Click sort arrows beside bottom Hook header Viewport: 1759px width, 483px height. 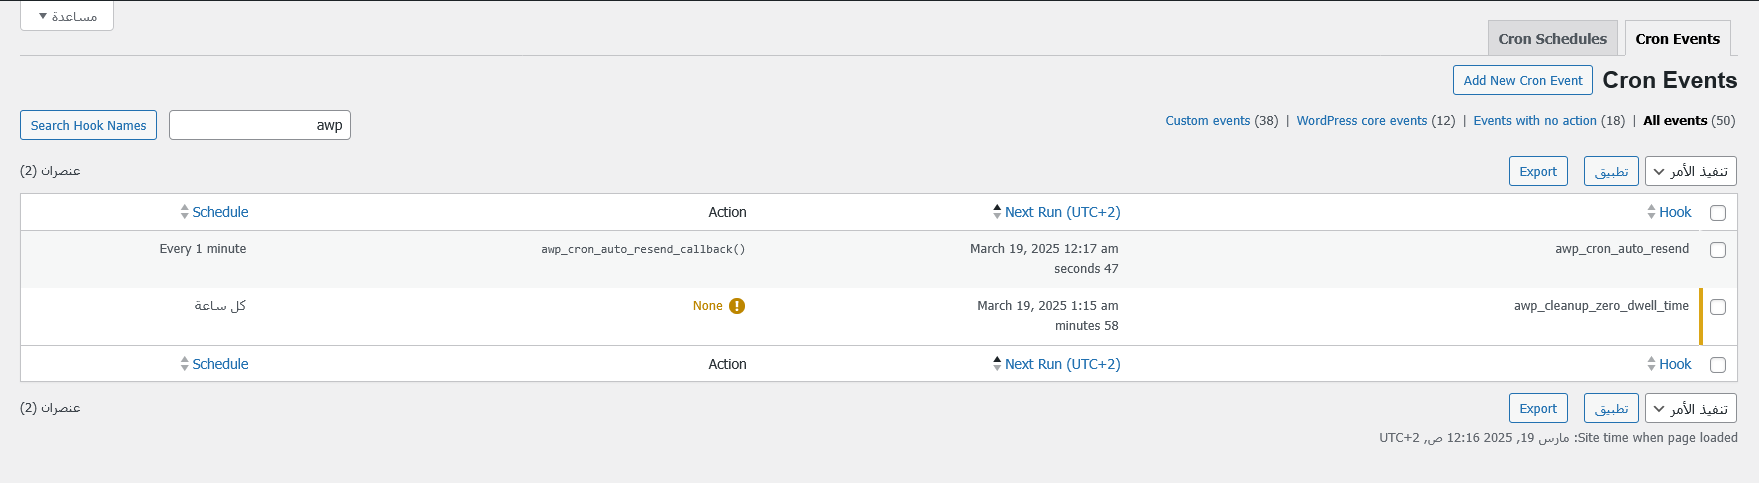pyautogui.click(x=1651, y=364)
